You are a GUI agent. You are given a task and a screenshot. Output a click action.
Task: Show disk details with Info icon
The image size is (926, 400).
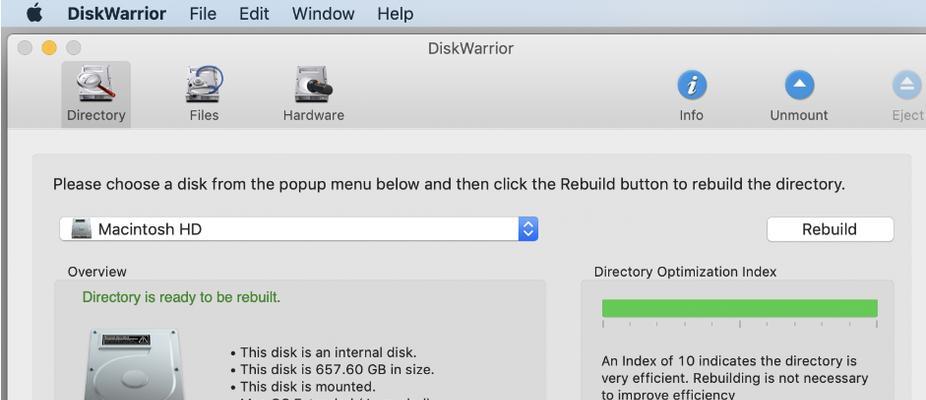pos(692,85)
